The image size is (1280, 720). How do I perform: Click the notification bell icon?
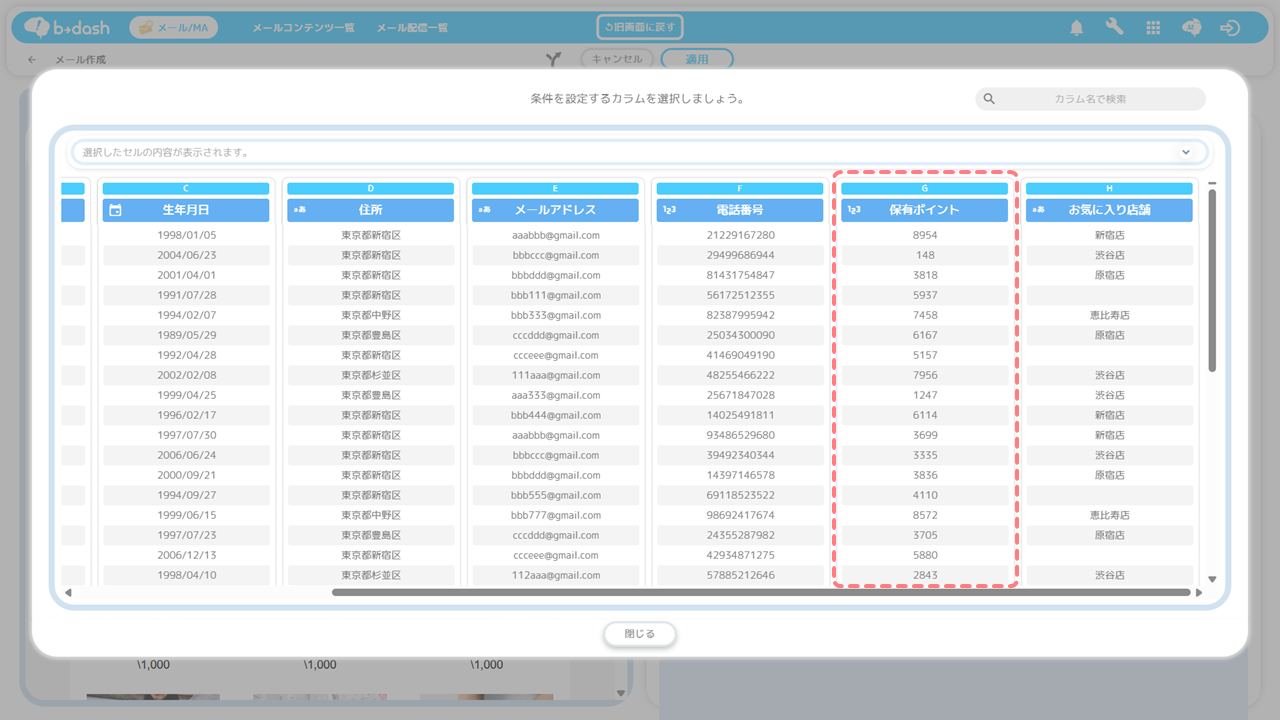pos(1076,28)
